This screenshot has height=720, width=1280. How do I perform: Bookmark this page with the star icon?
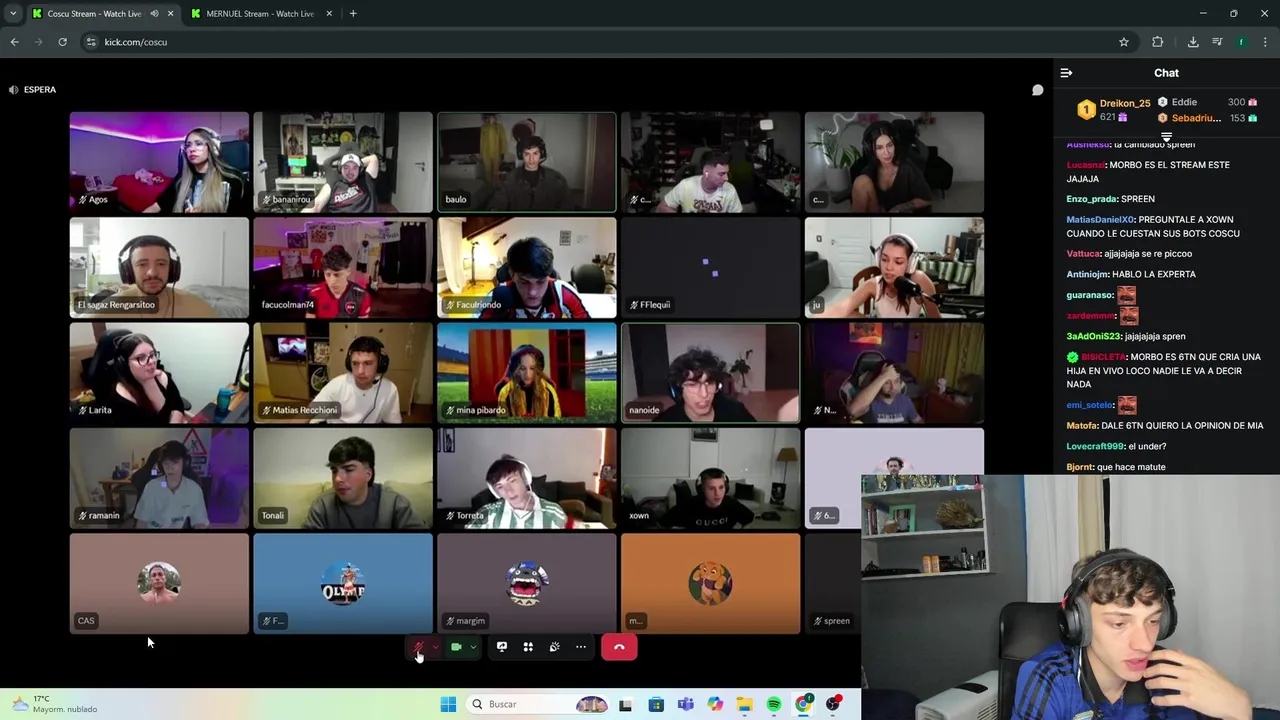tap(1124, 42)
